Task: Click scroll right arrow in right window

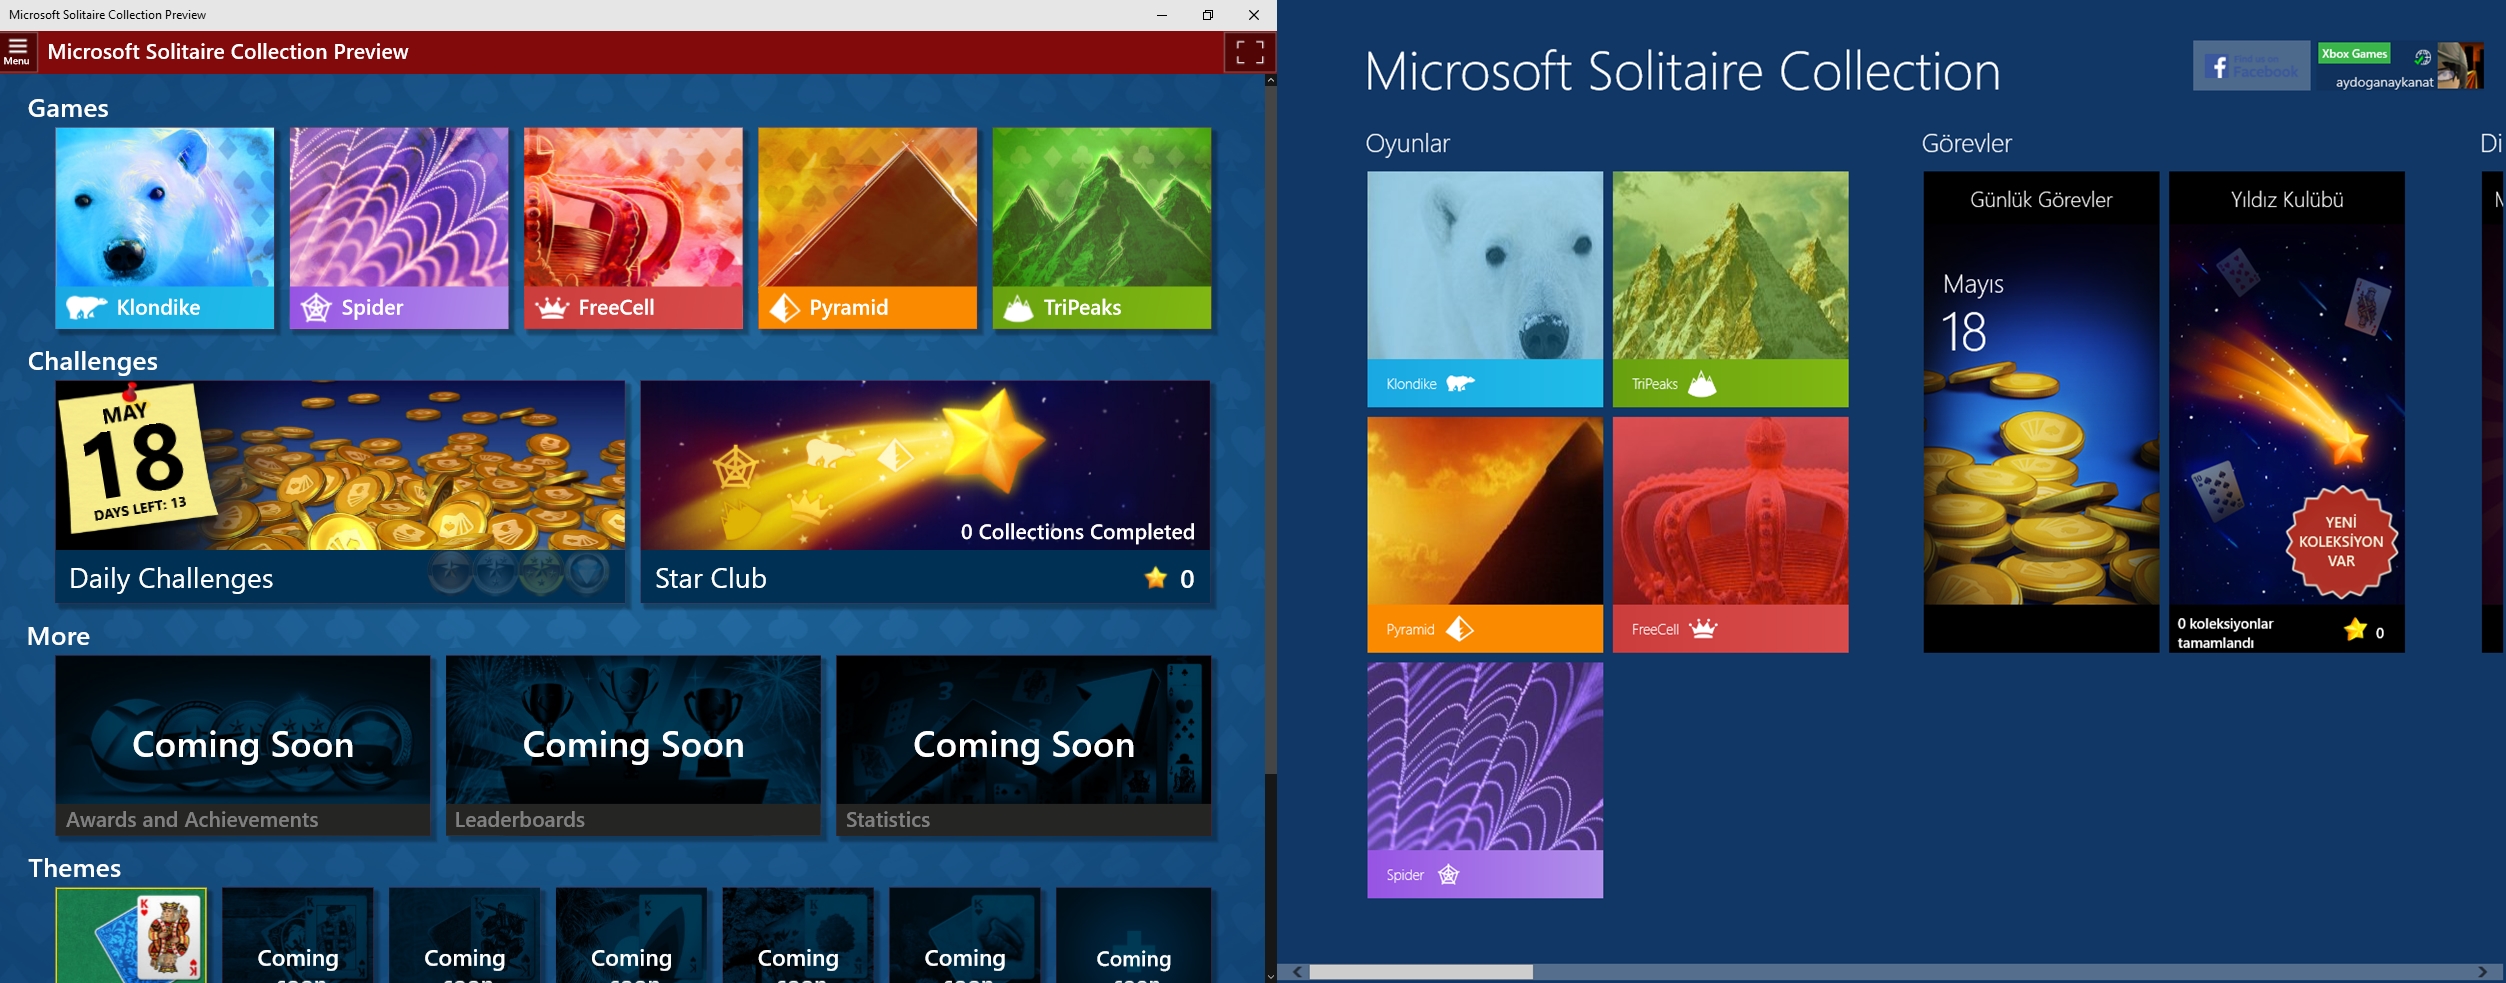Action: 2482,972
